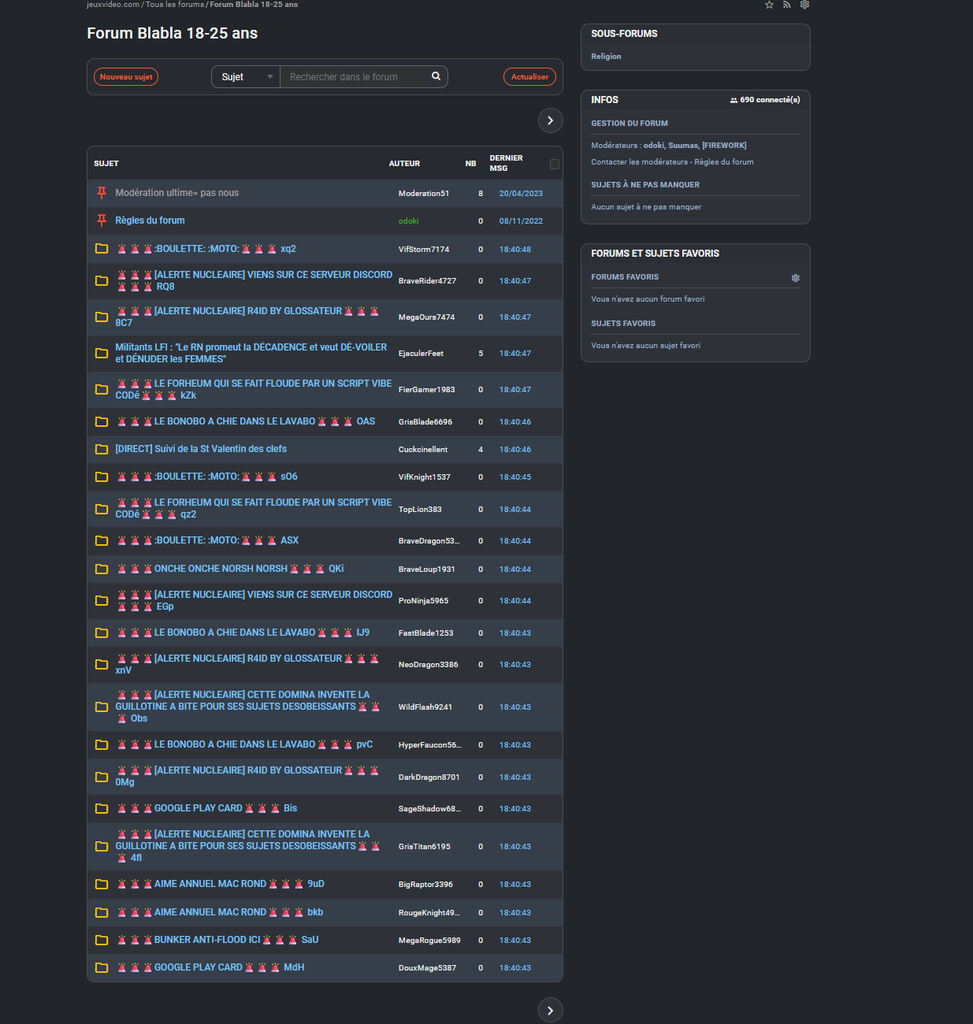This screenshot has height=1024, width=973.
Task: Click the red pin icon beside Règles du forum
Action: coord(101,220)
